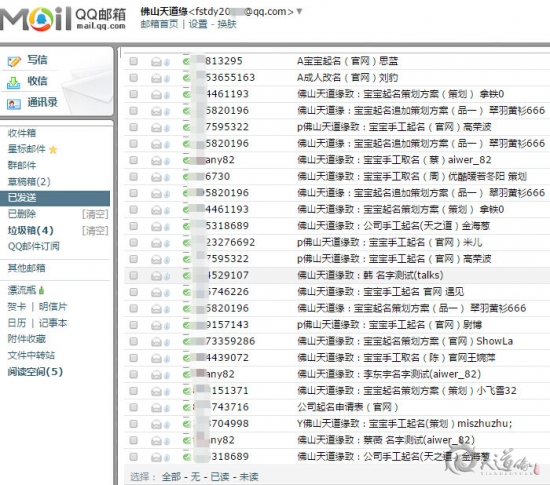
Task: Open the 漂流瓶 feature
Action: pos(22,290)
